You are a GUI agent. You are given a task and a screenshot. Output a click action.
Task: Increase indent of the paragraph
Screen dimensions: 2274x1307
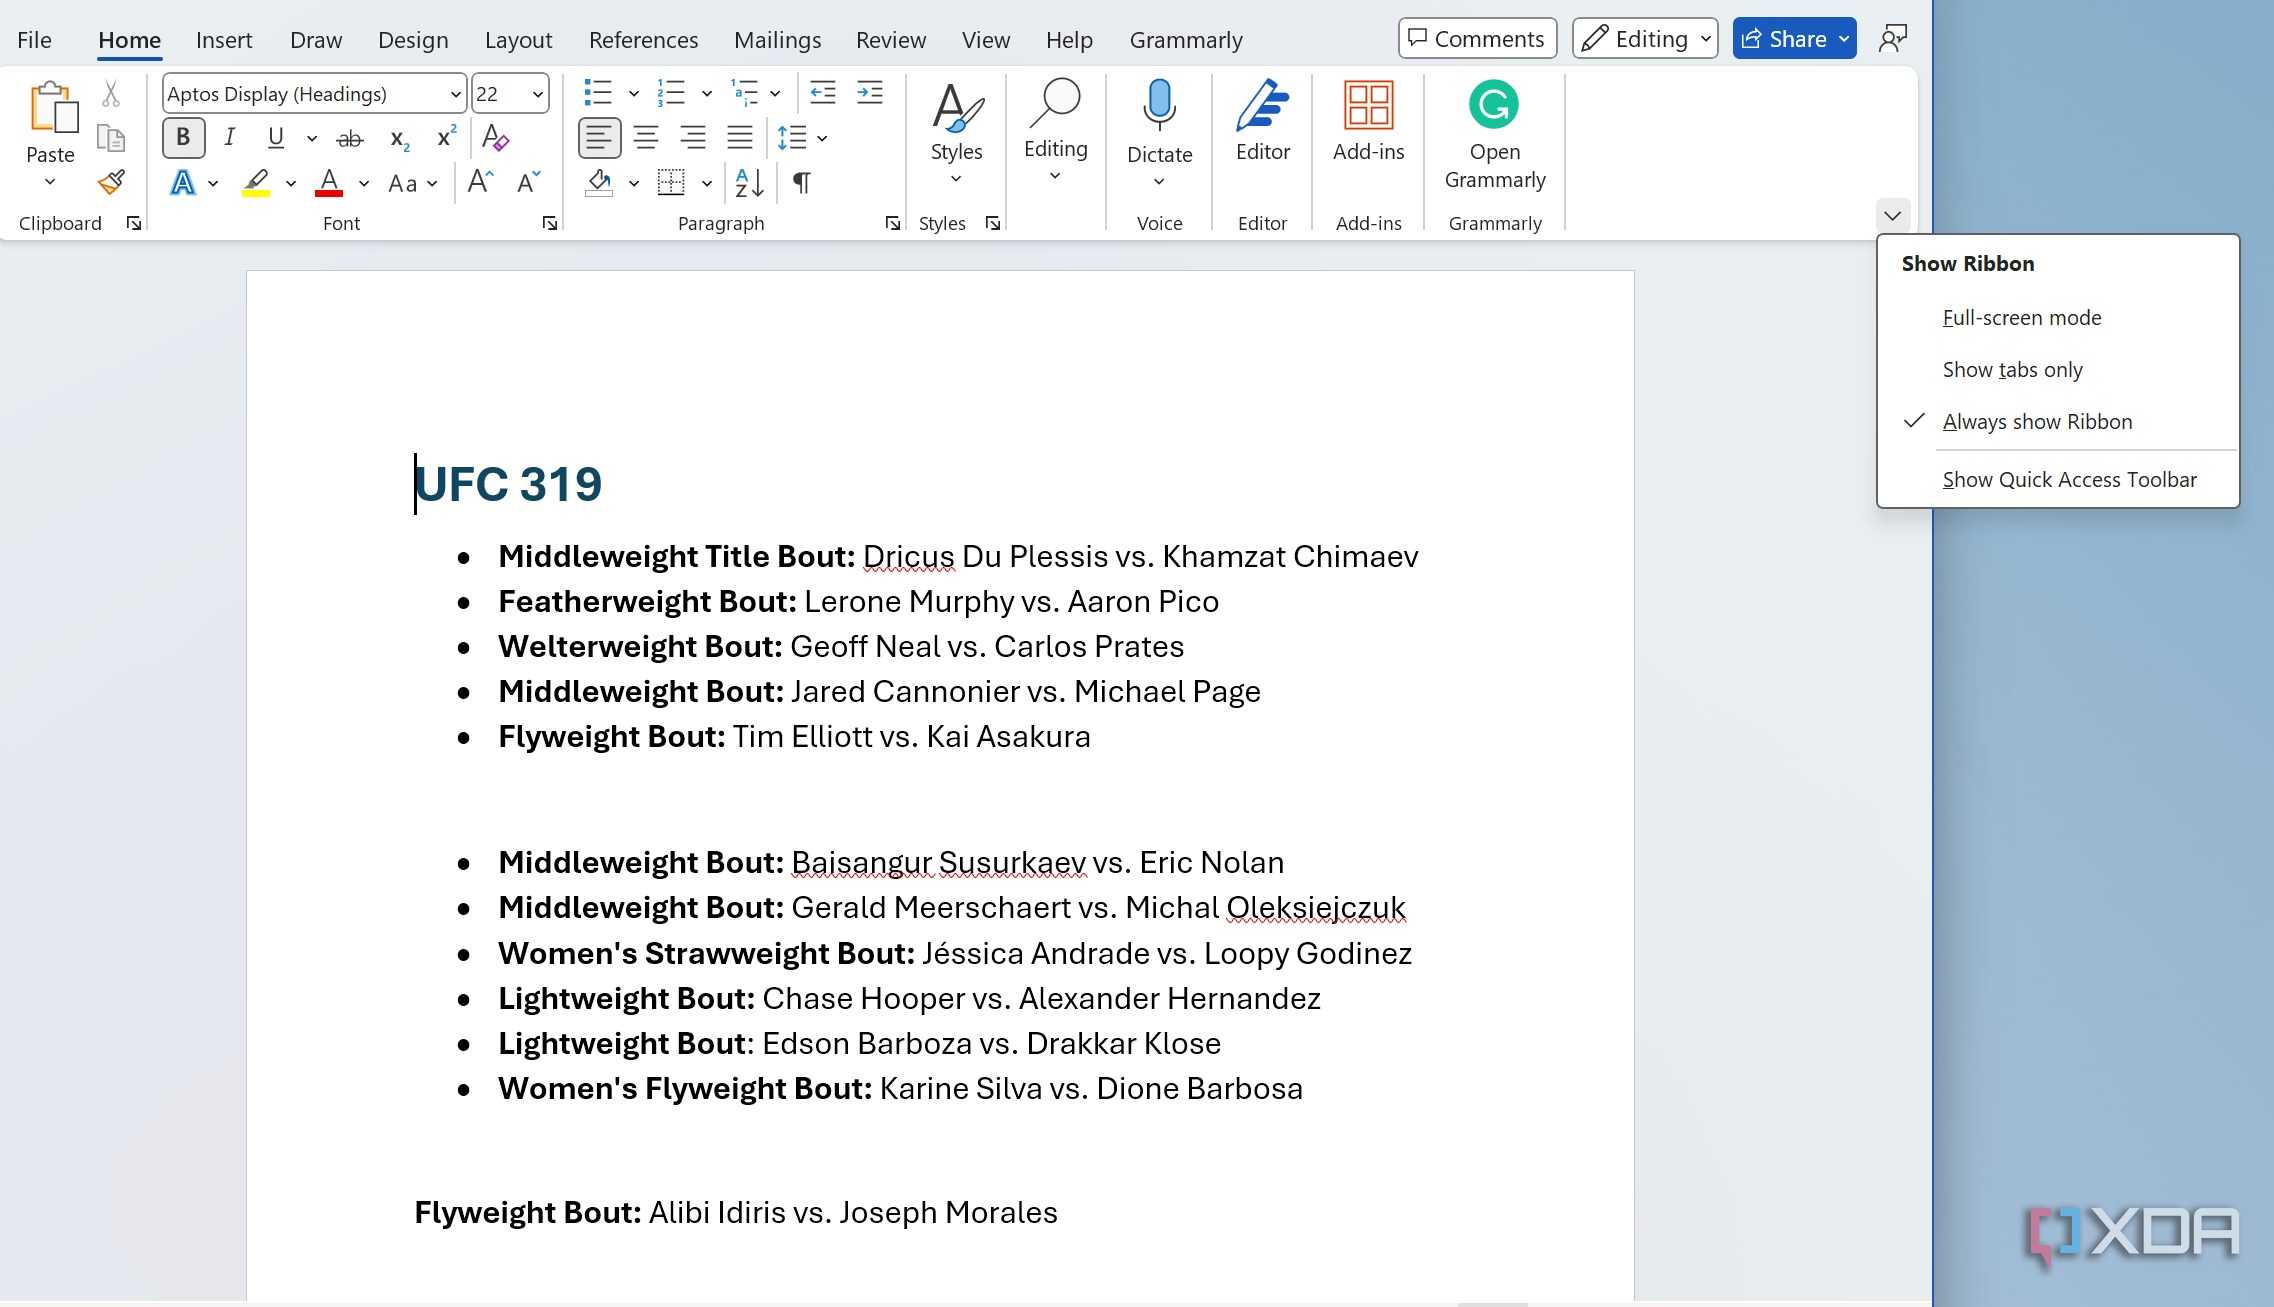pyautogui.click(x=870, y=94)
